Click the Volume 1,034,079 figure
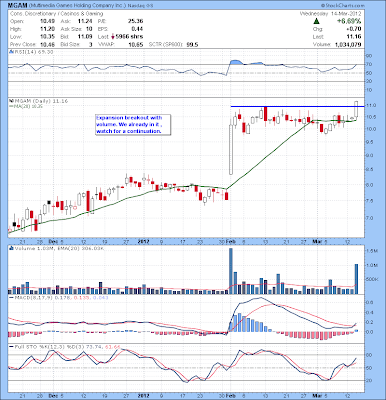The height and width of the screenshot is (400, 386). pos(347,44)
